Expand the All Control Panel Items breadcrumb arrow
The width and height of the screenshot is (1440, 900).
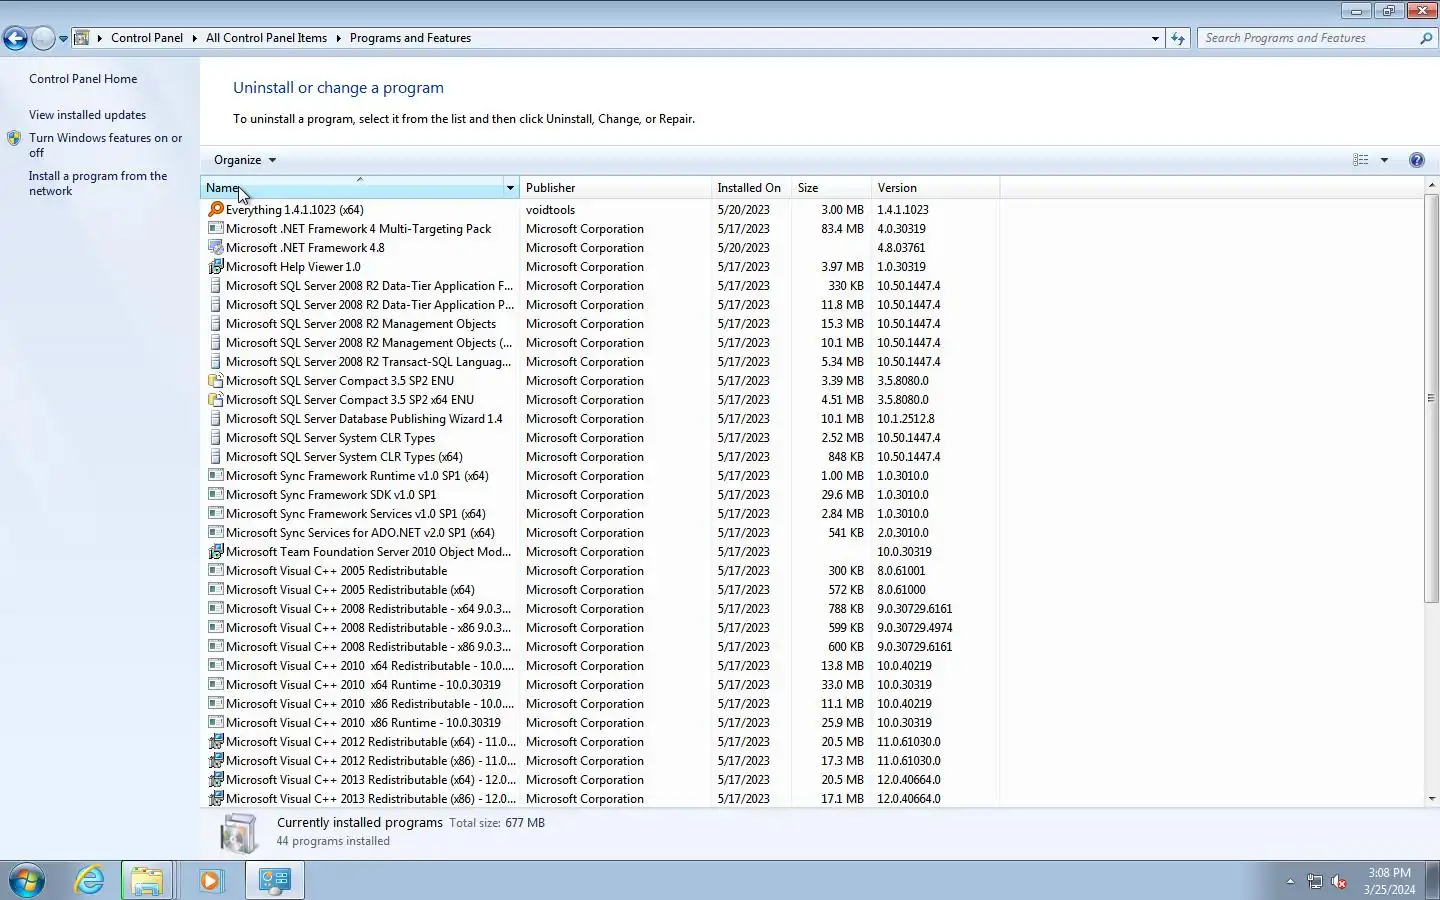[x=338, y=38]
